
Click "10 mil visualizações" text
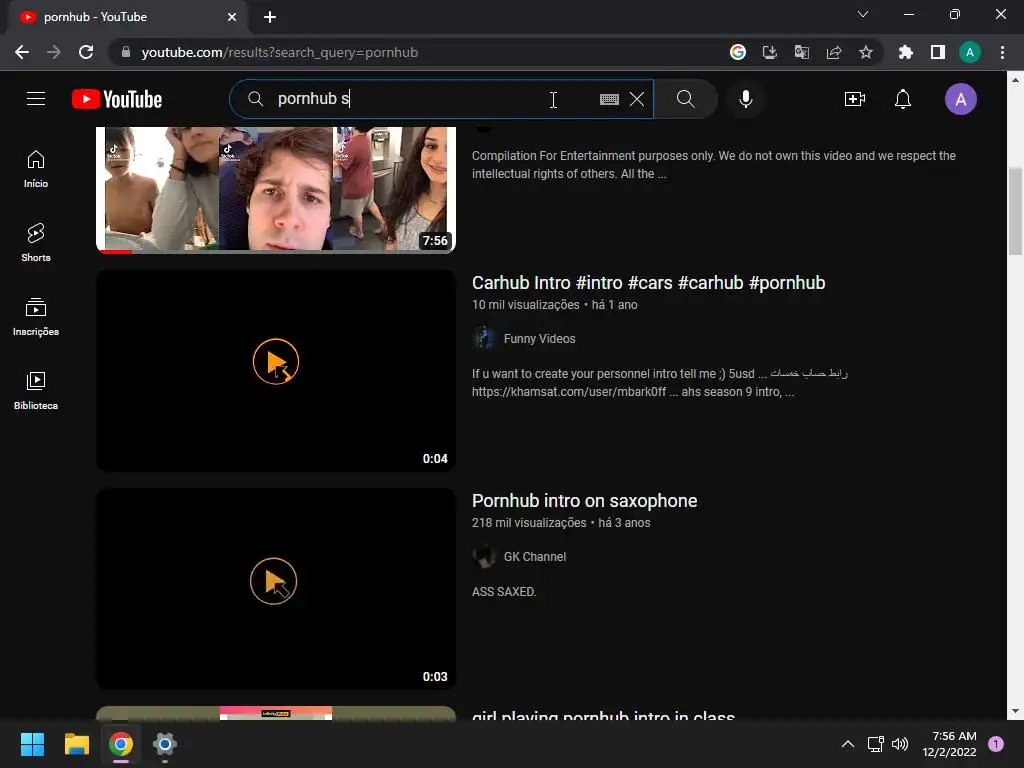click(x=526, y=304)
